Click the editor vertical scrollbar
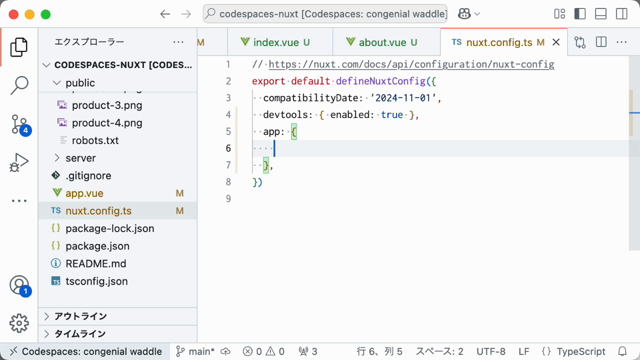640x360 pixels. point(634,153)
